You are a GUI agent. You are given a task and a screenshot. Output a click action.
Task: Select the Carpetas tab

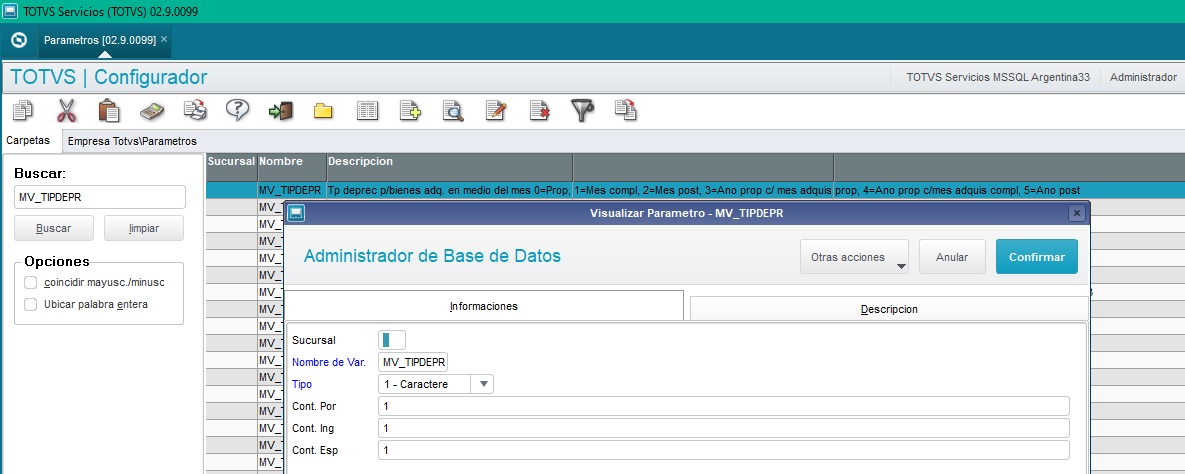(x=28, y=141)
